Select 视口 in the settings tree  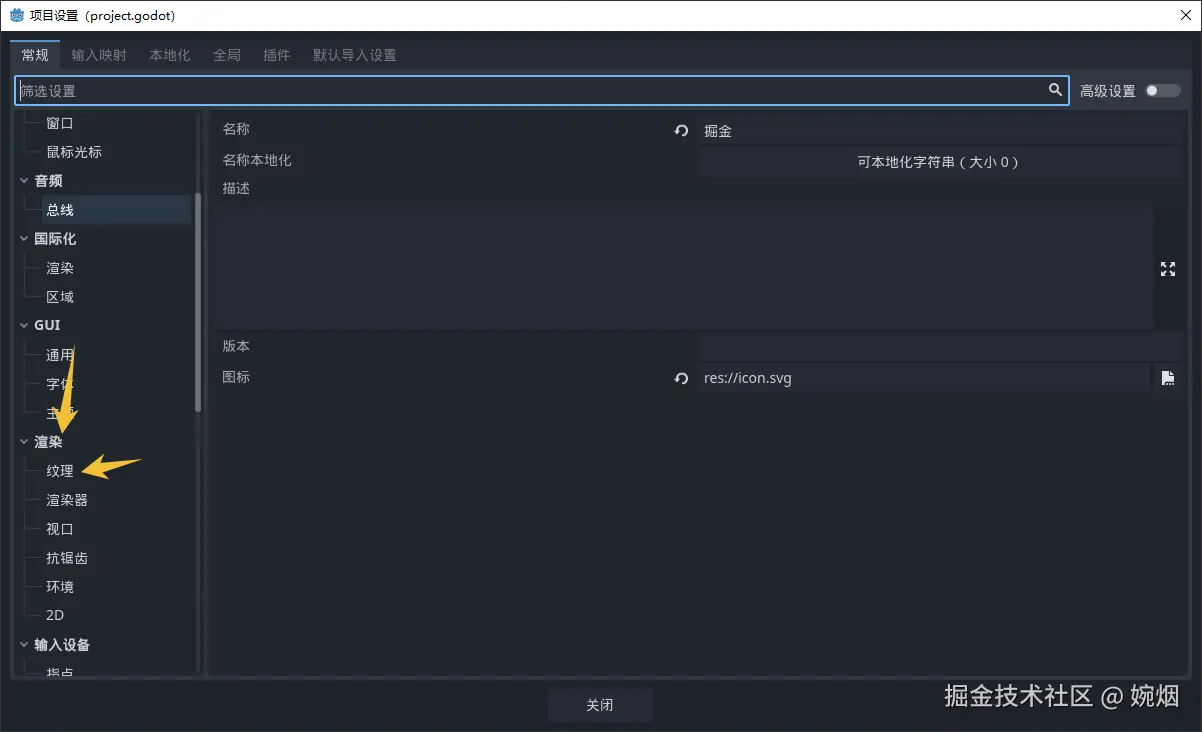point(60,529)
